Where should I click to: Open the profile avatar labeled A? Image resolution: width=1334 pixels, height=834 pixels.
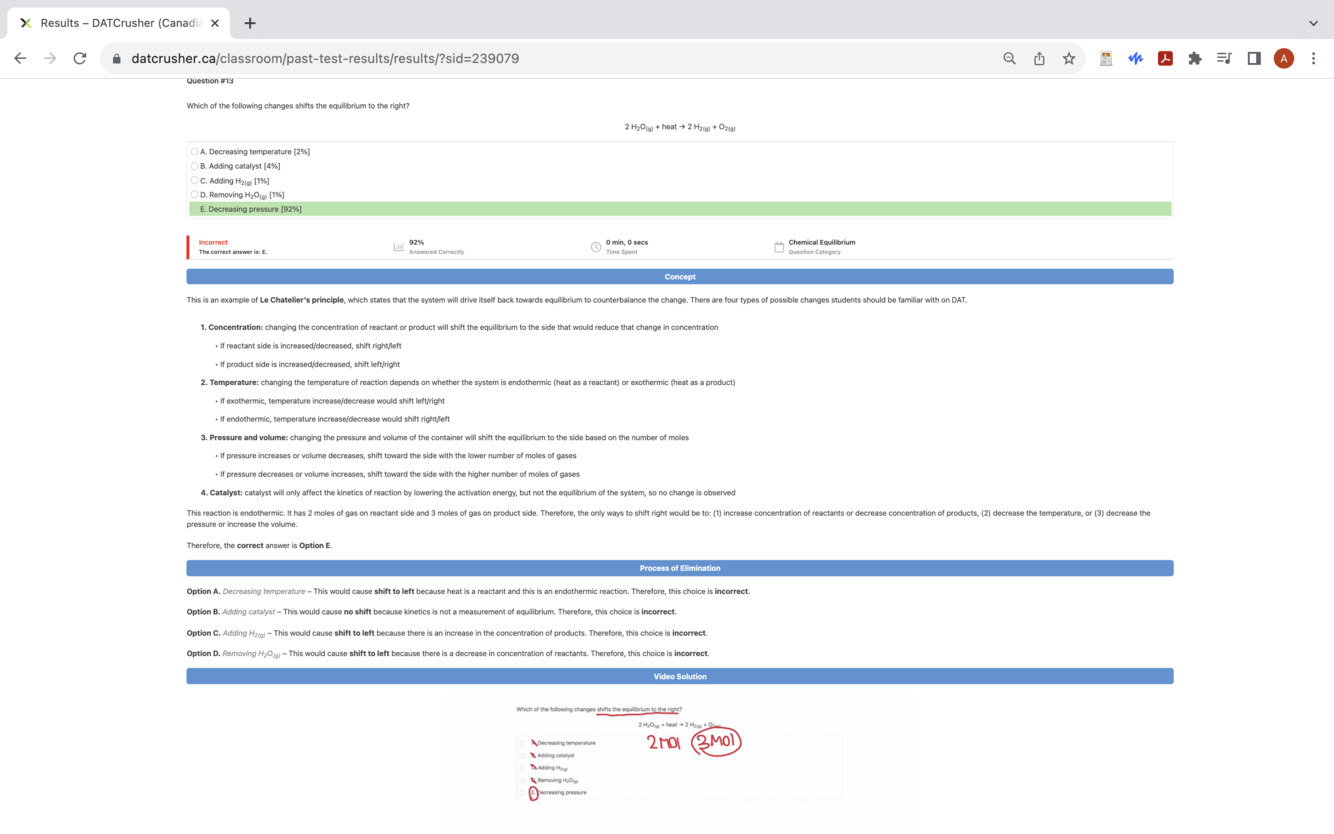[1284, 58]
